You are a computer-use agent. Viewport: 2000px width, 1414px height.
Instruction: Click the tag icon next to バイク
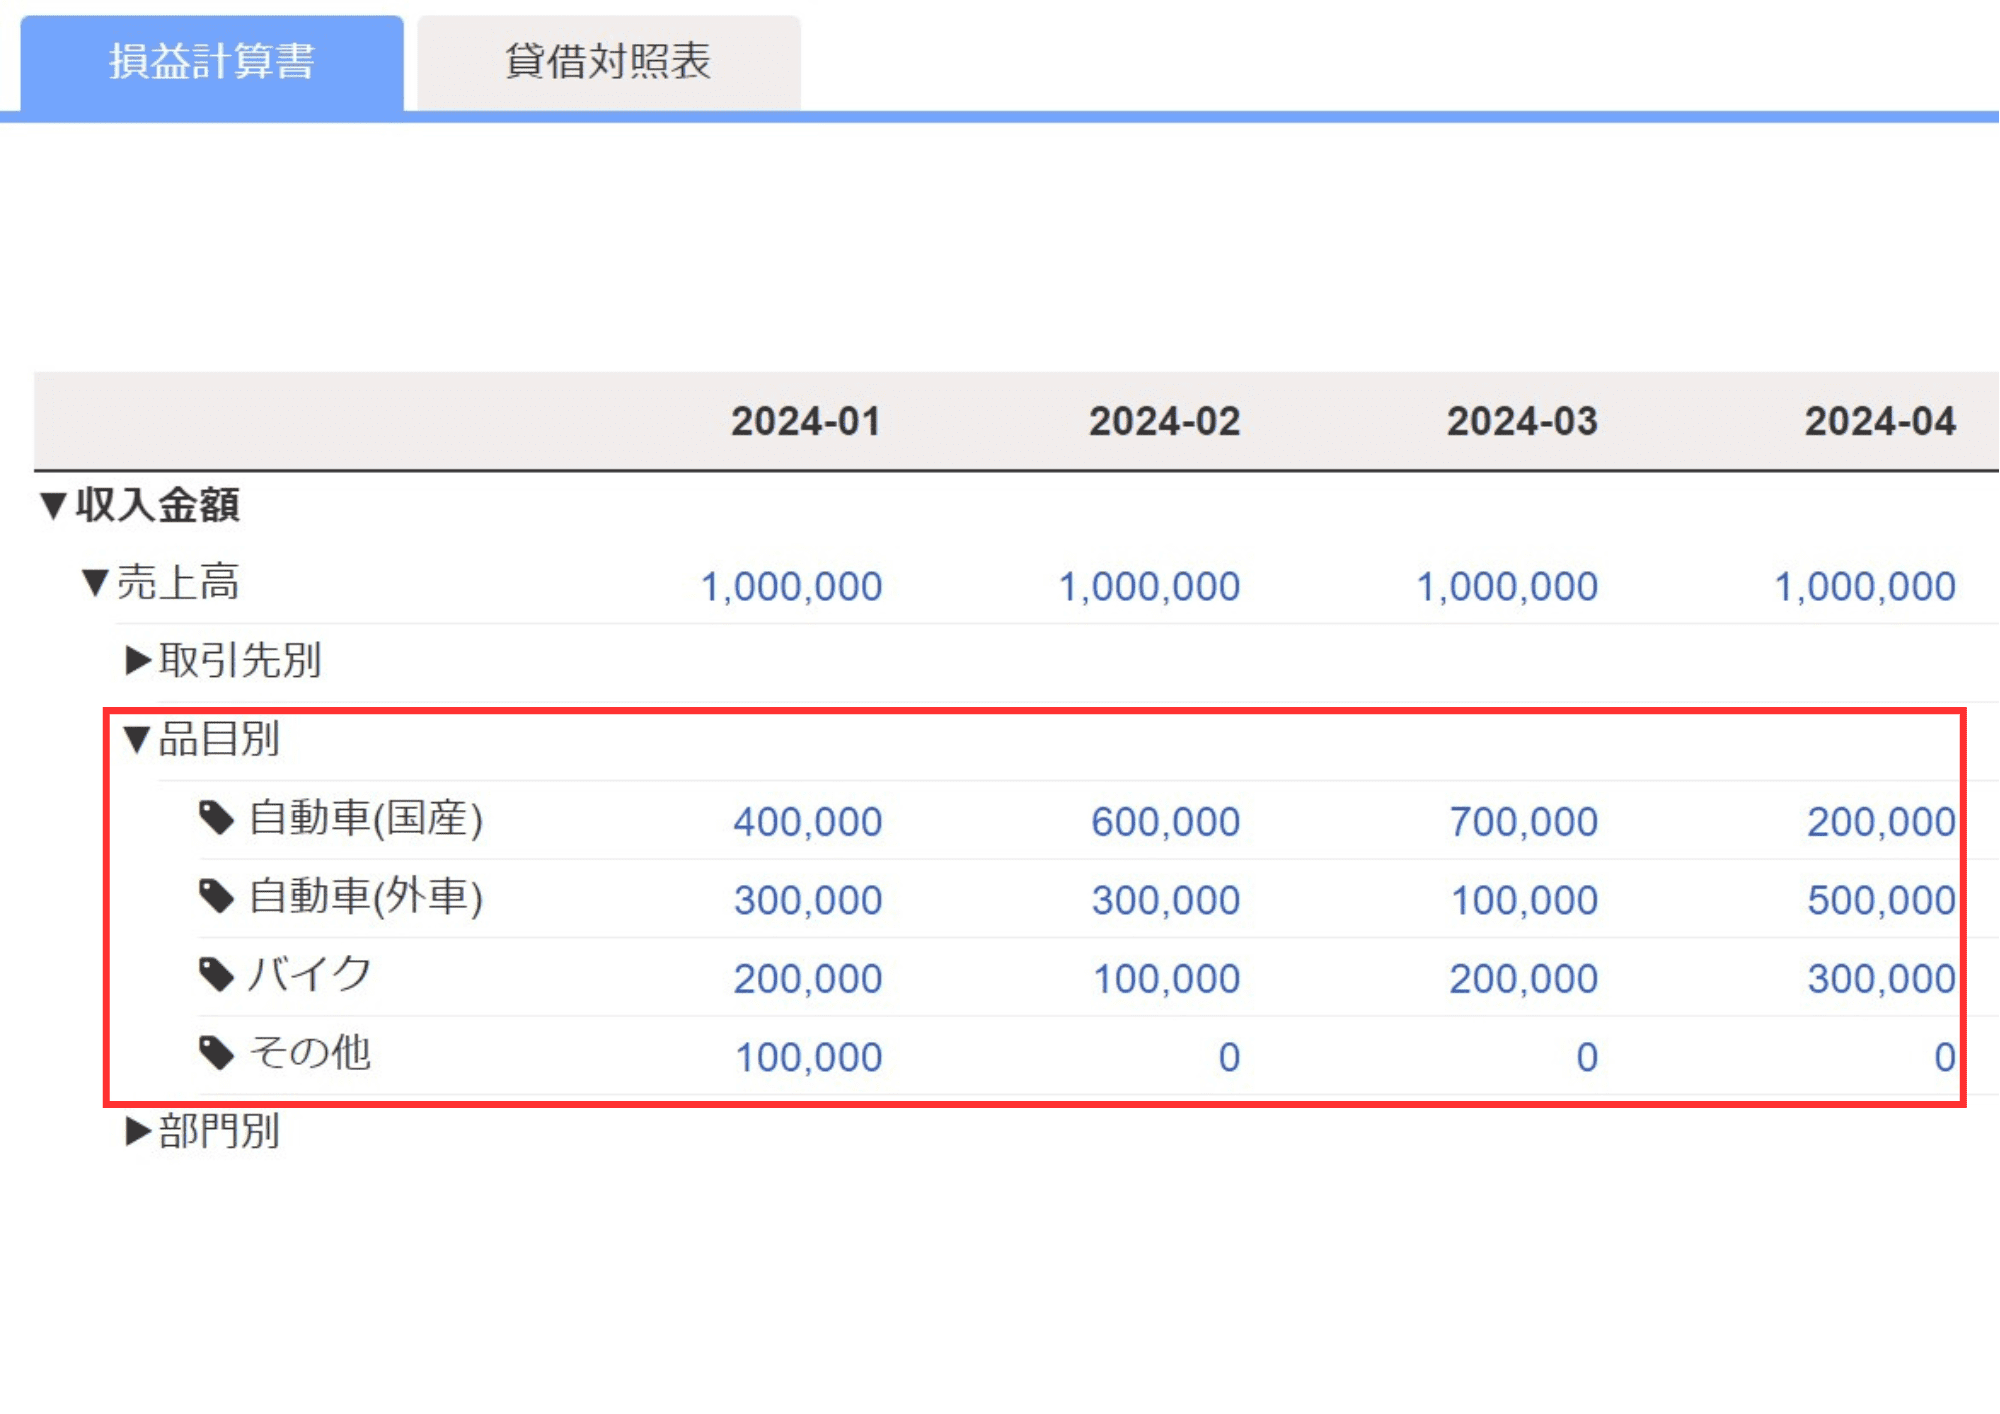(216, 974)
